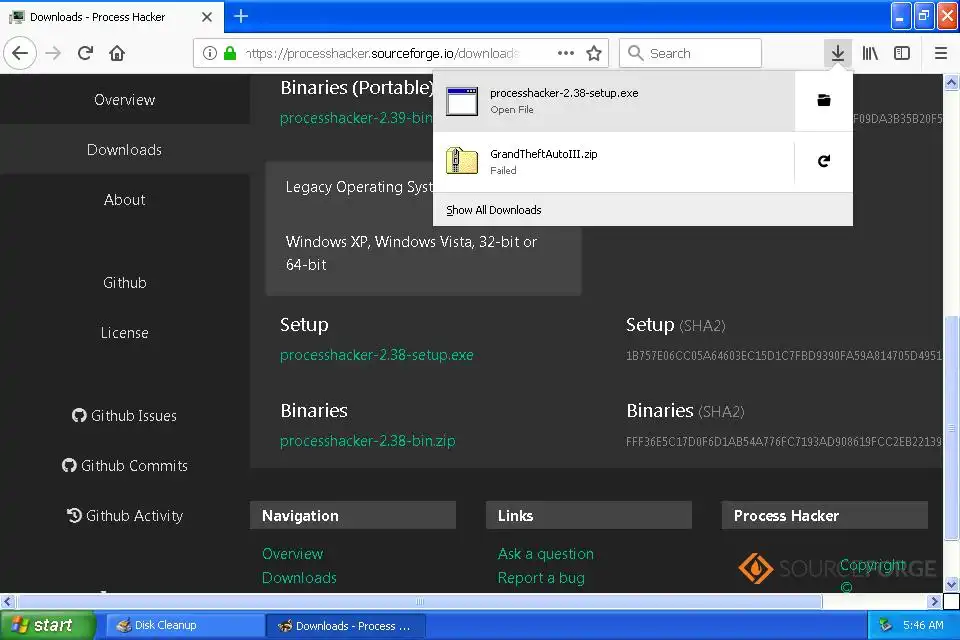This screenshot has height=640, width=960.
Task: Toggle the Downloads toolbar arrow button
Action: click(838, 53)
